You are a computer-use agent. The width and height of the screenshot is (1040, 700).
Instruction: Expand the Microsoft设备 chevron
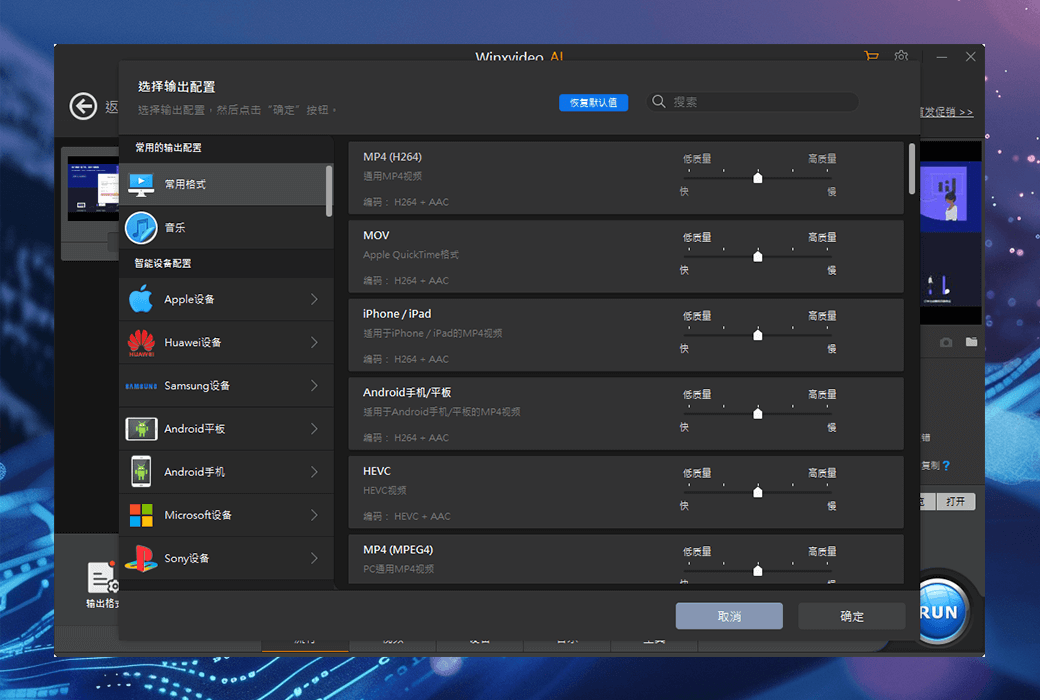tap(314, 515)
